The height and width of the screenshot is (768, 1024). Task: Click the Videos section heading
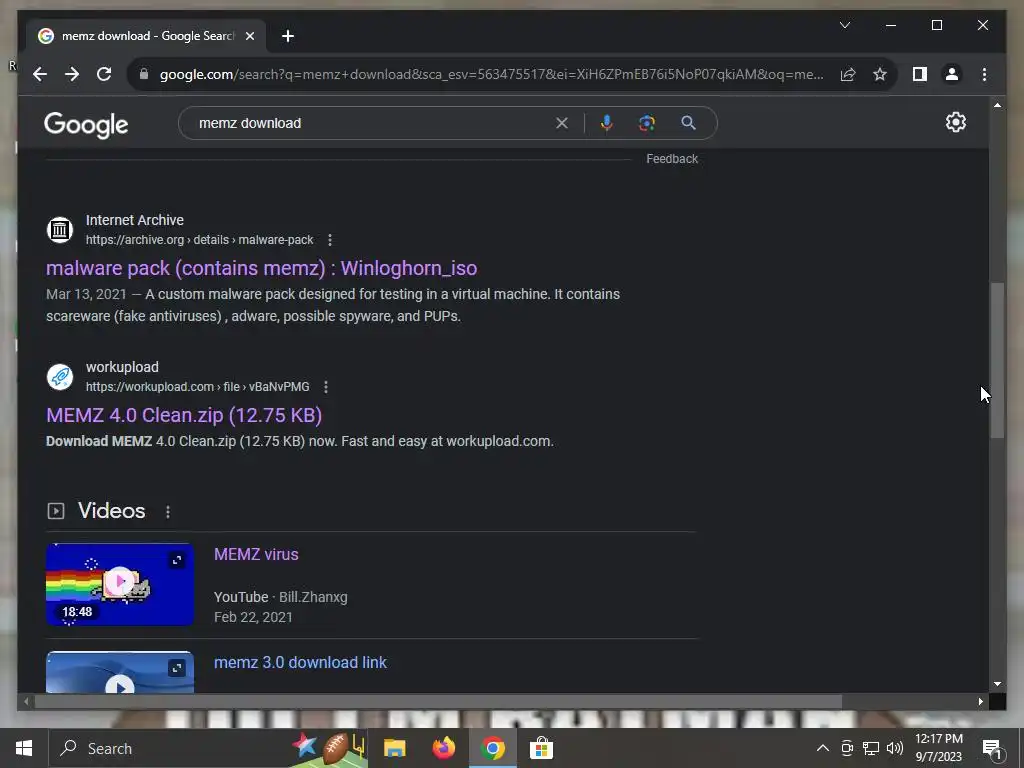(x=112, y=511)
